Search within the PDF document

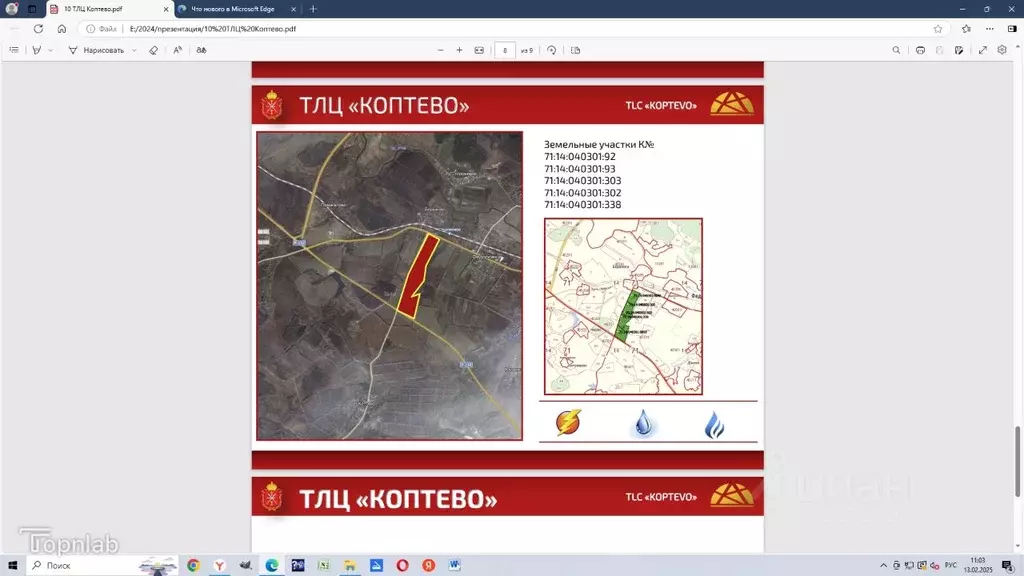click(x=896, y=50)
